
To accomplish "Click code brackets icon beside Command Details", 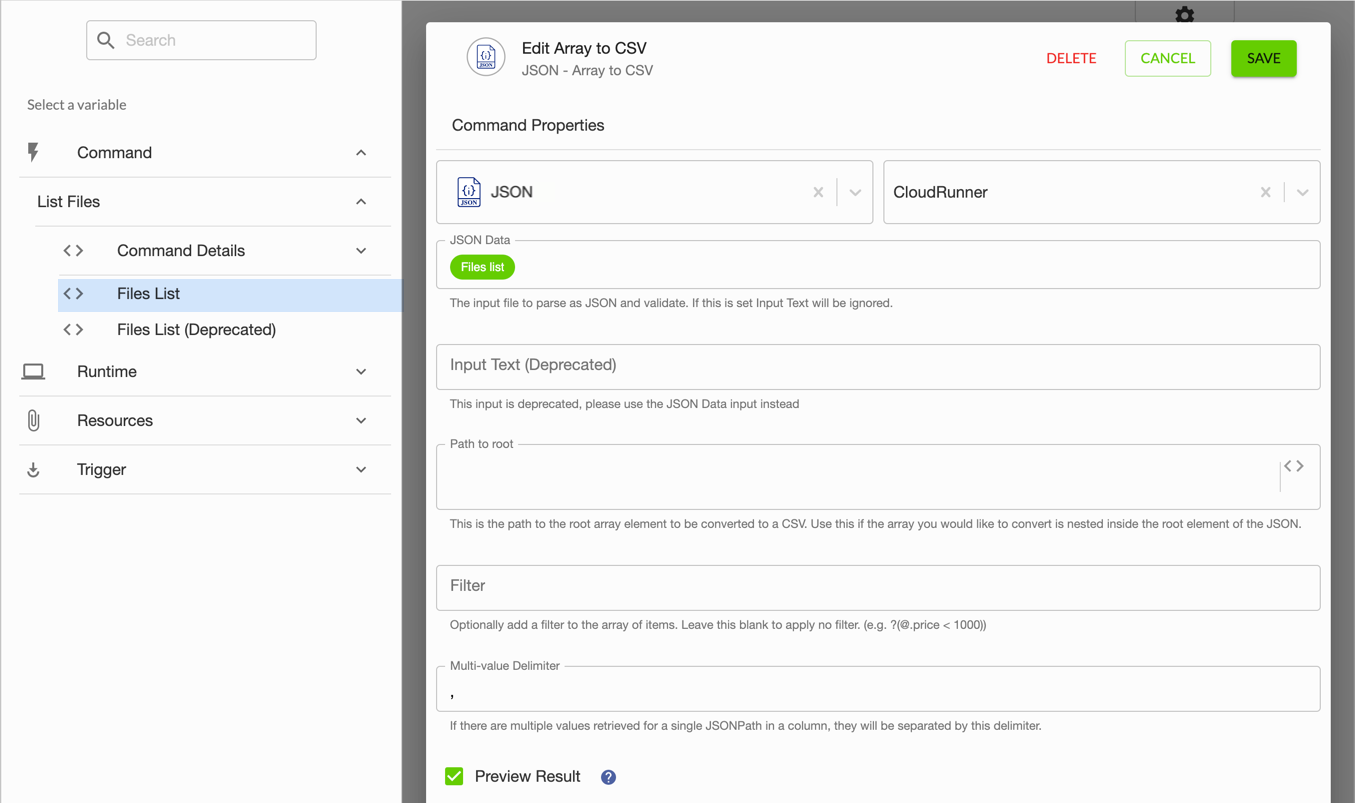I will point(73,251).
